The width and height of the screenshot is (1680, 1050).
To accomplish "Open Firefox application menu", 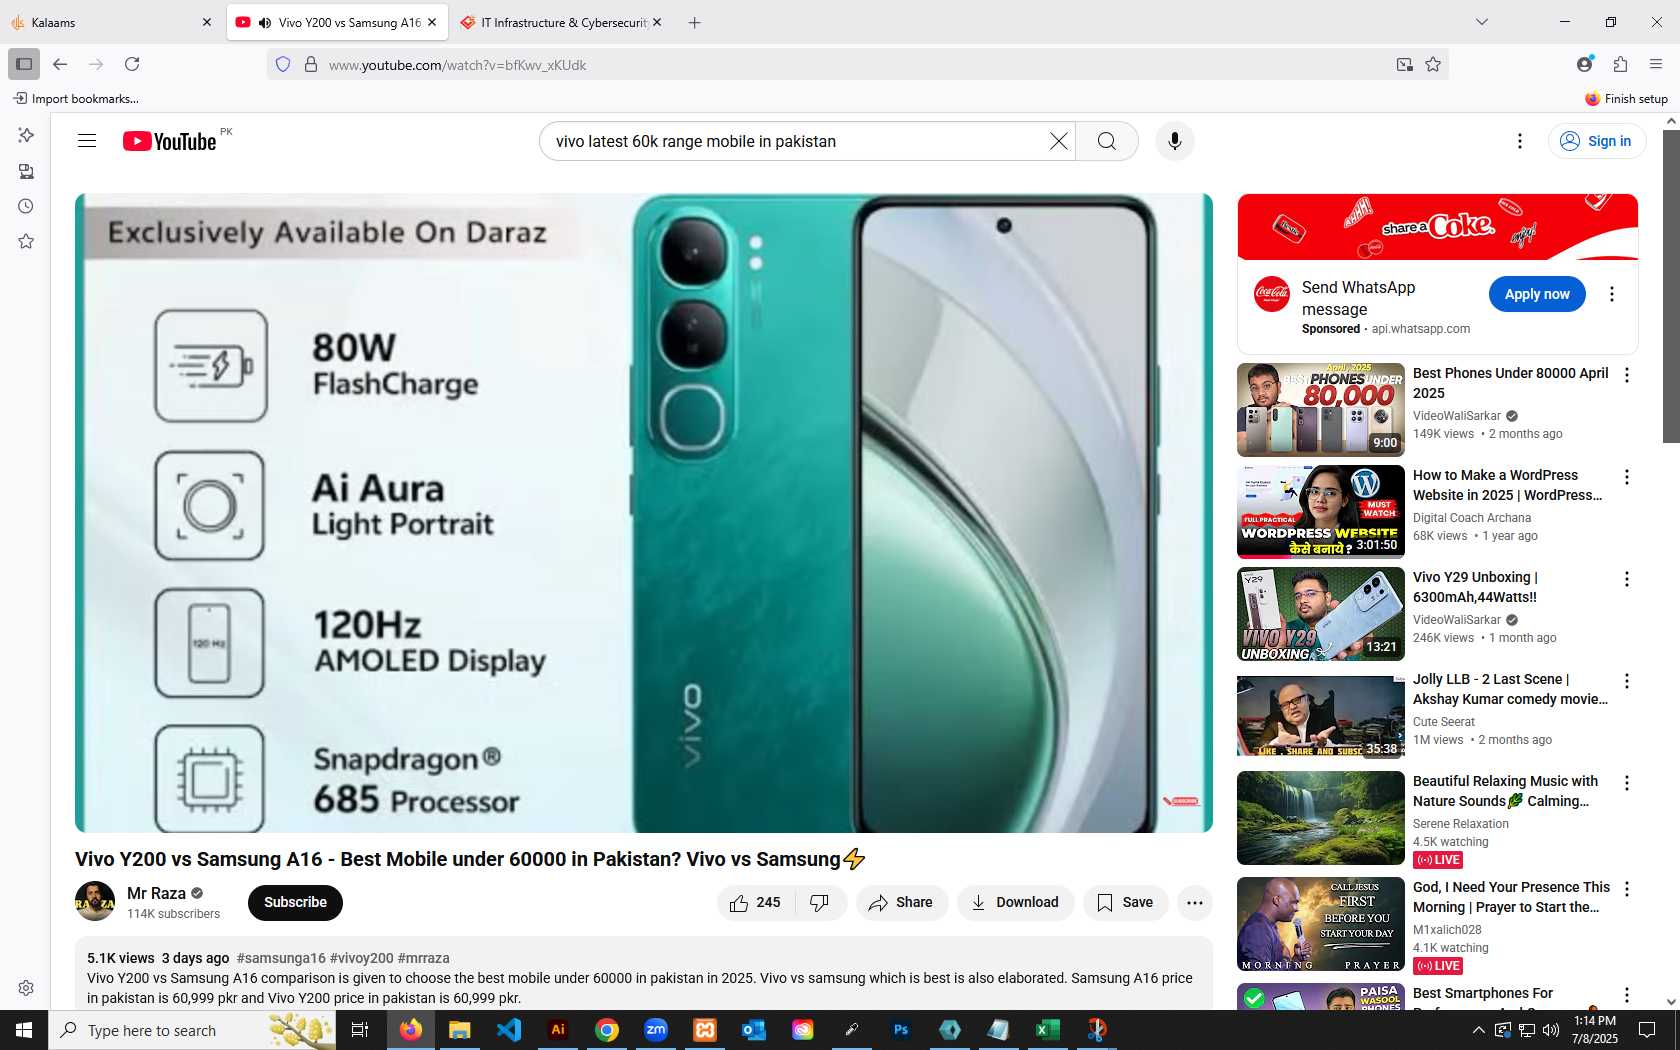I will click(x=1656, y=64).
